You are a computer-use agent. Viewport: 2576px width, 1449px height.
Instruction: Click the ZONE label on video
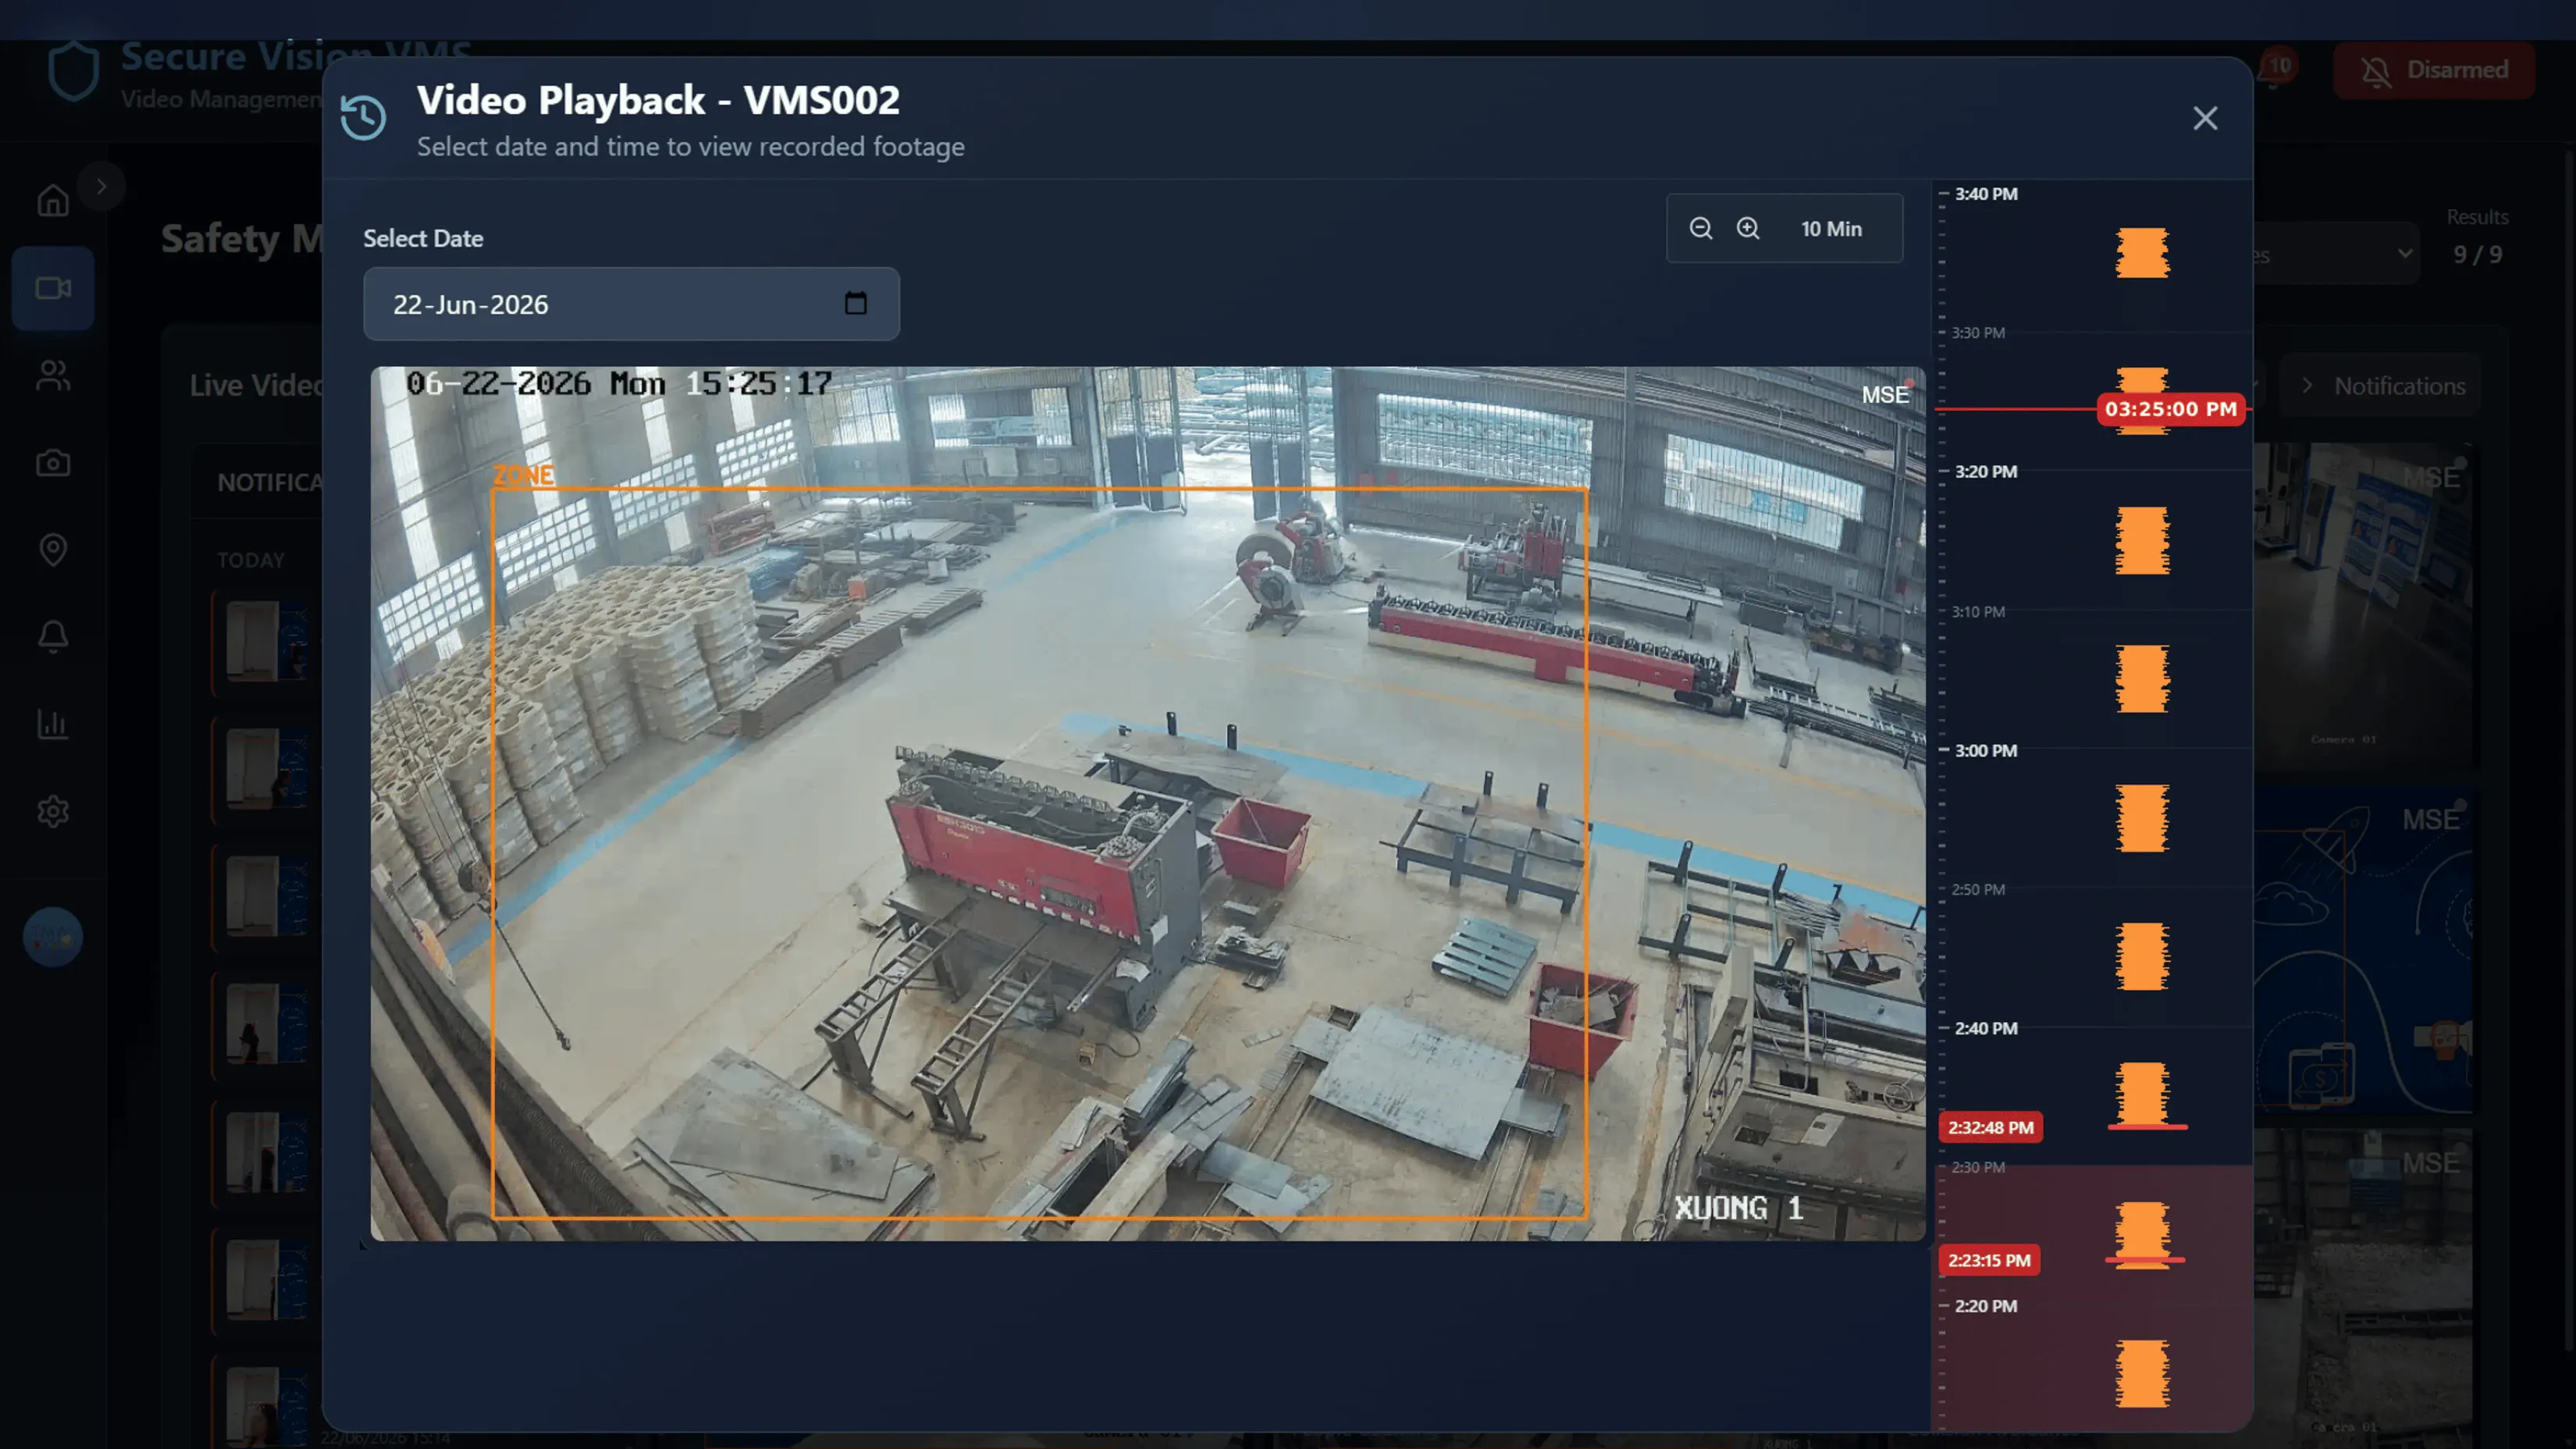[x=523, y=475]
